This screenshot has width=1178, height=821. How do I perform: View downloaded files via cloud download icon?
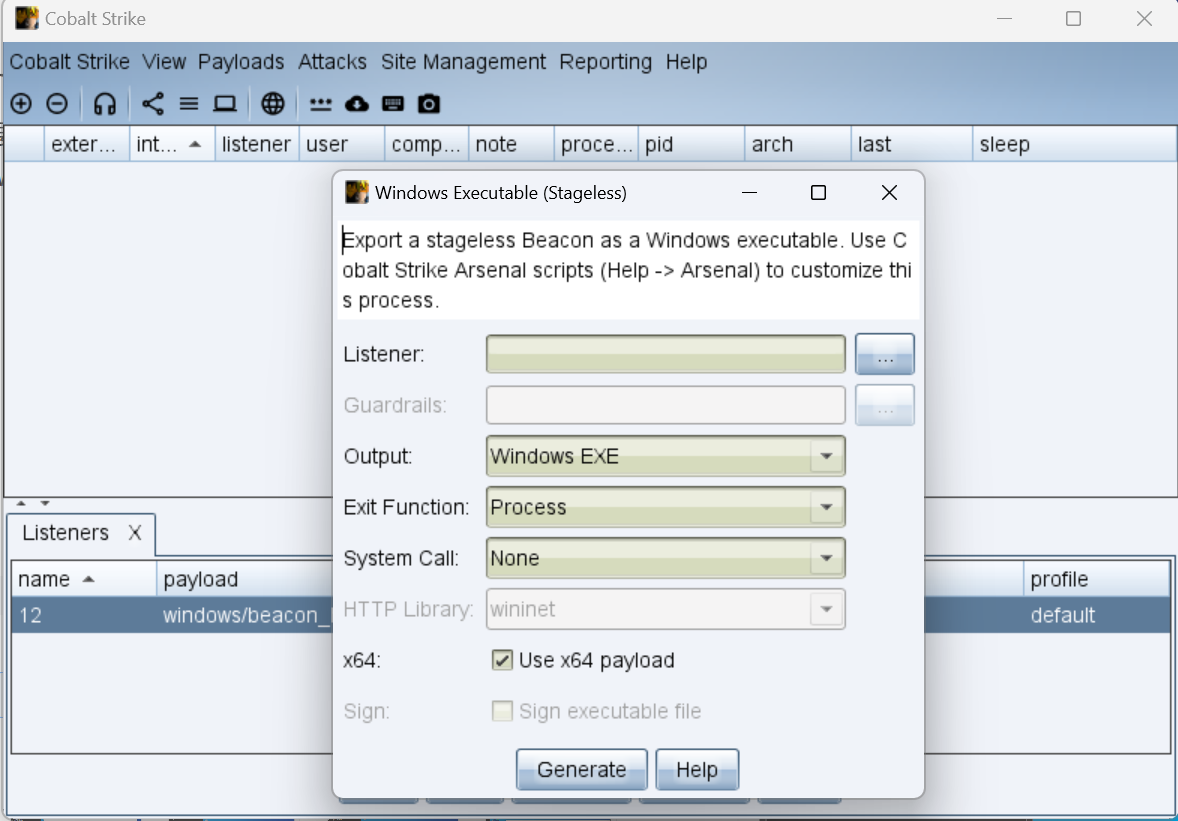[x=357, y=104]
